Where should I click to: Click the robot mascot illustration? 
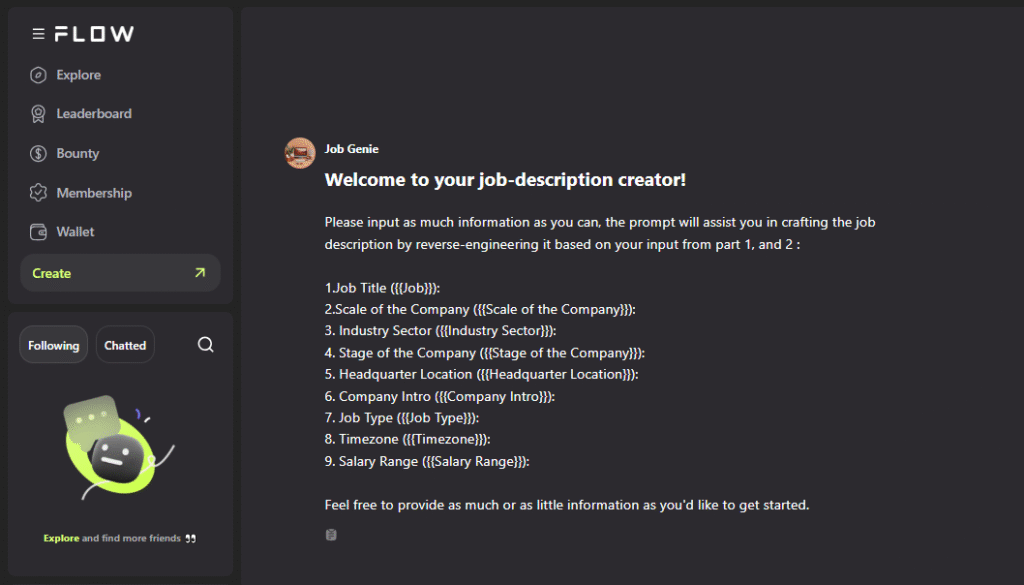coord(112,448)
